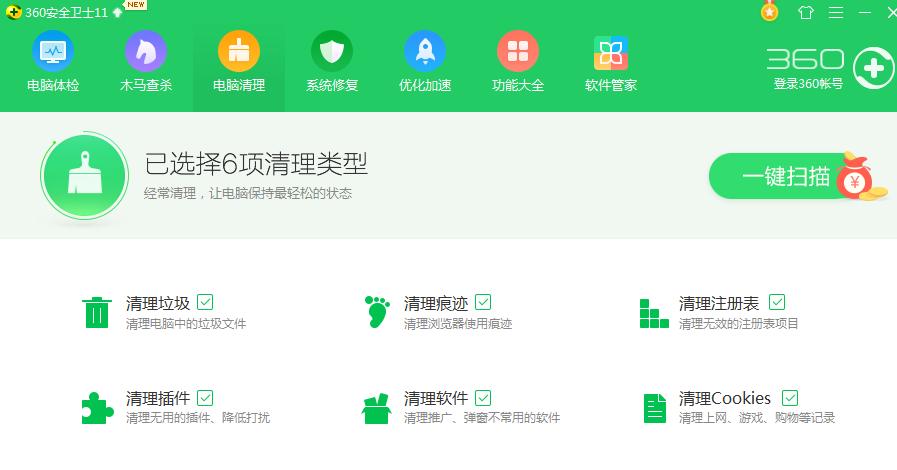
Task: Open 优化加速 rocket icon
Action: click(424, 51)
